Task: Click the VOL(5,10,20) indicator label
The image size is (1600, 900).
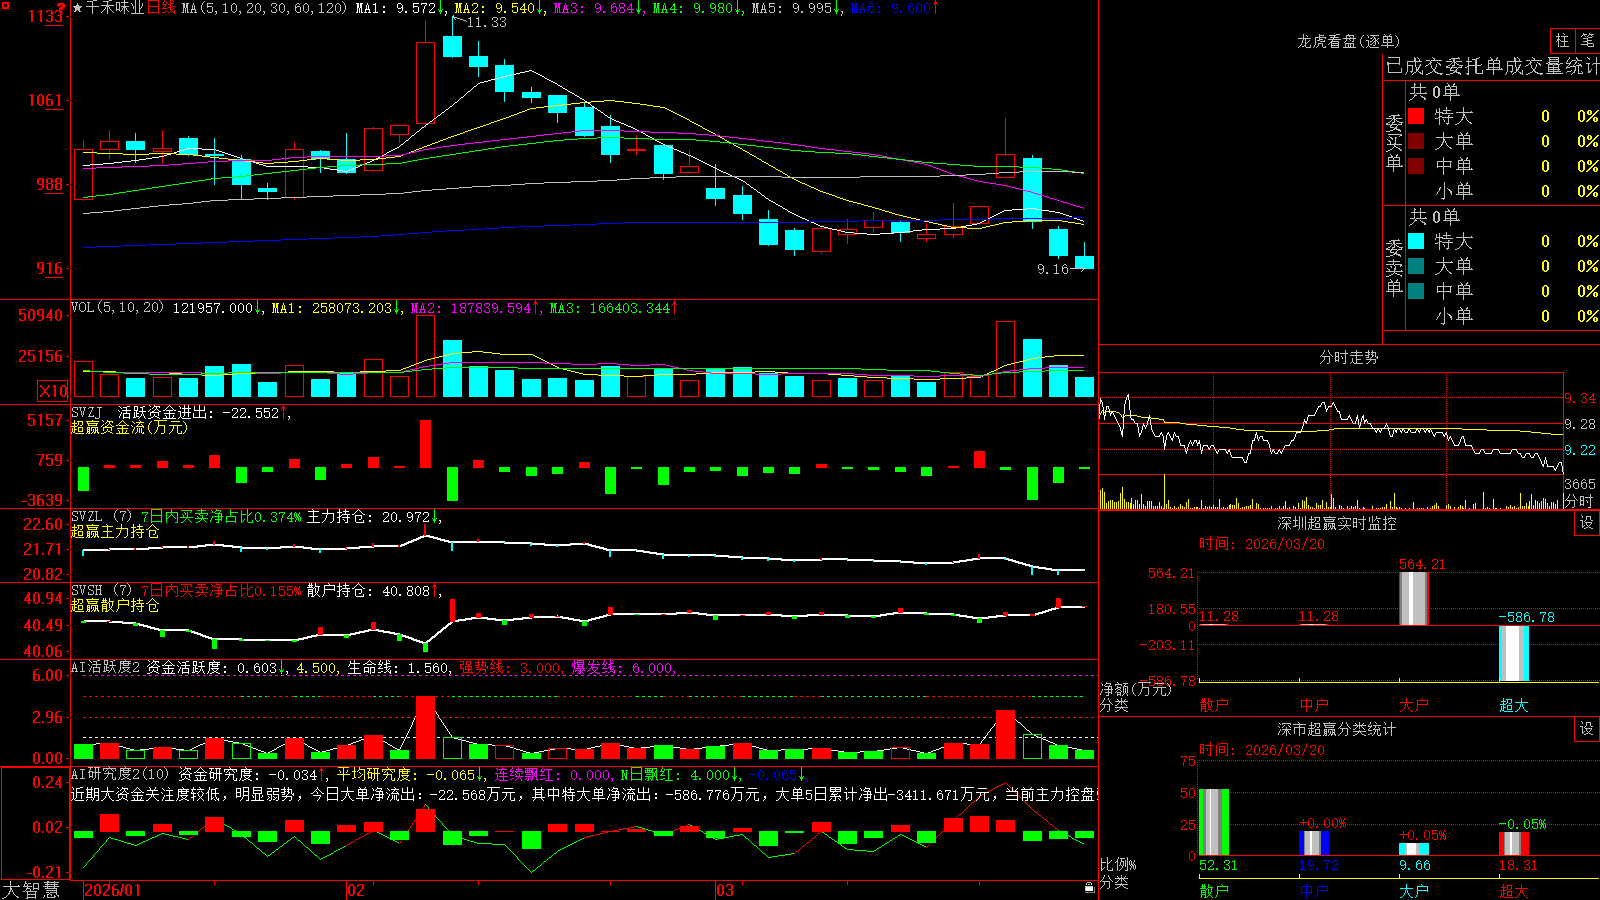Action: point(117,308)
